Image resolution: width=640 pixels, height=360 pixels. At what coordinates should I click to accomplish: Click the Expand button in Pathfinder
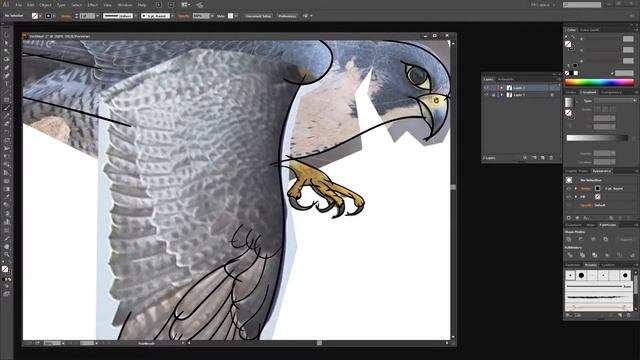pyautogui.click(x=626, y=239)
